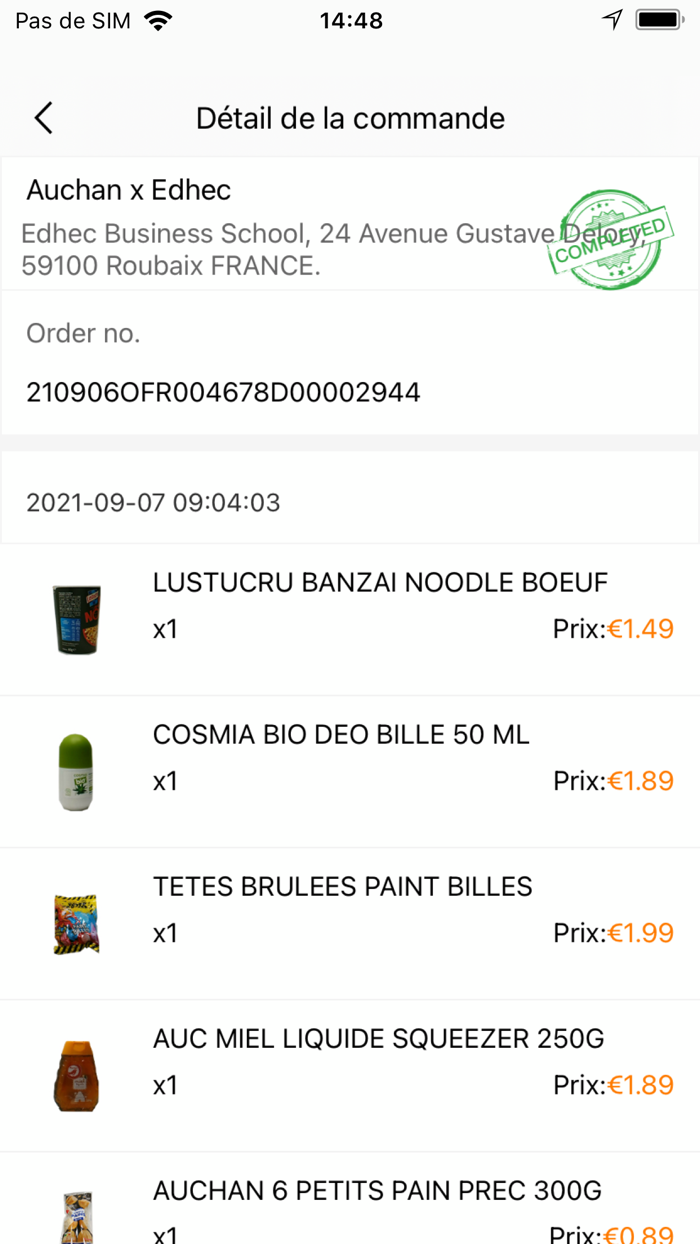Tap the Auchan x Edhec store name

[x=128, y=190]
